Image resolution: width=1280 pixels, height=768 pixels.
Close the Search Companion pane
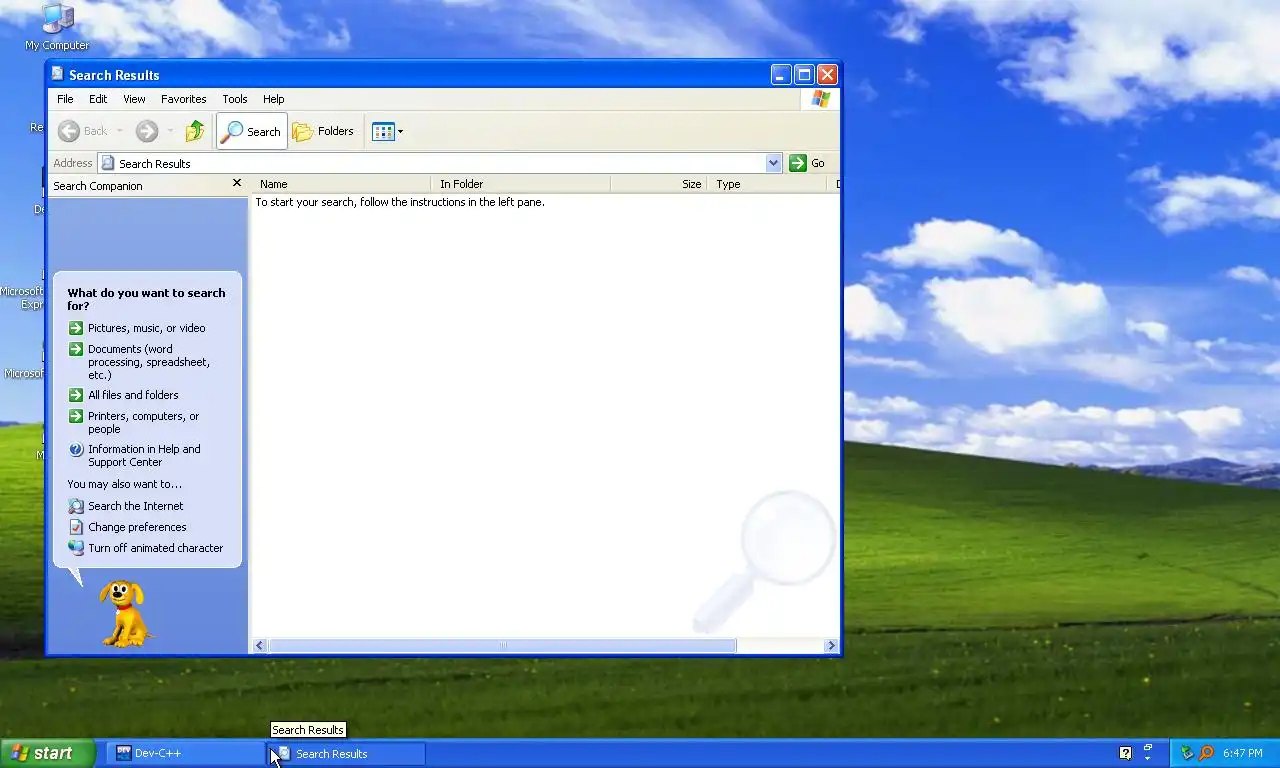(x=237, y=183)
